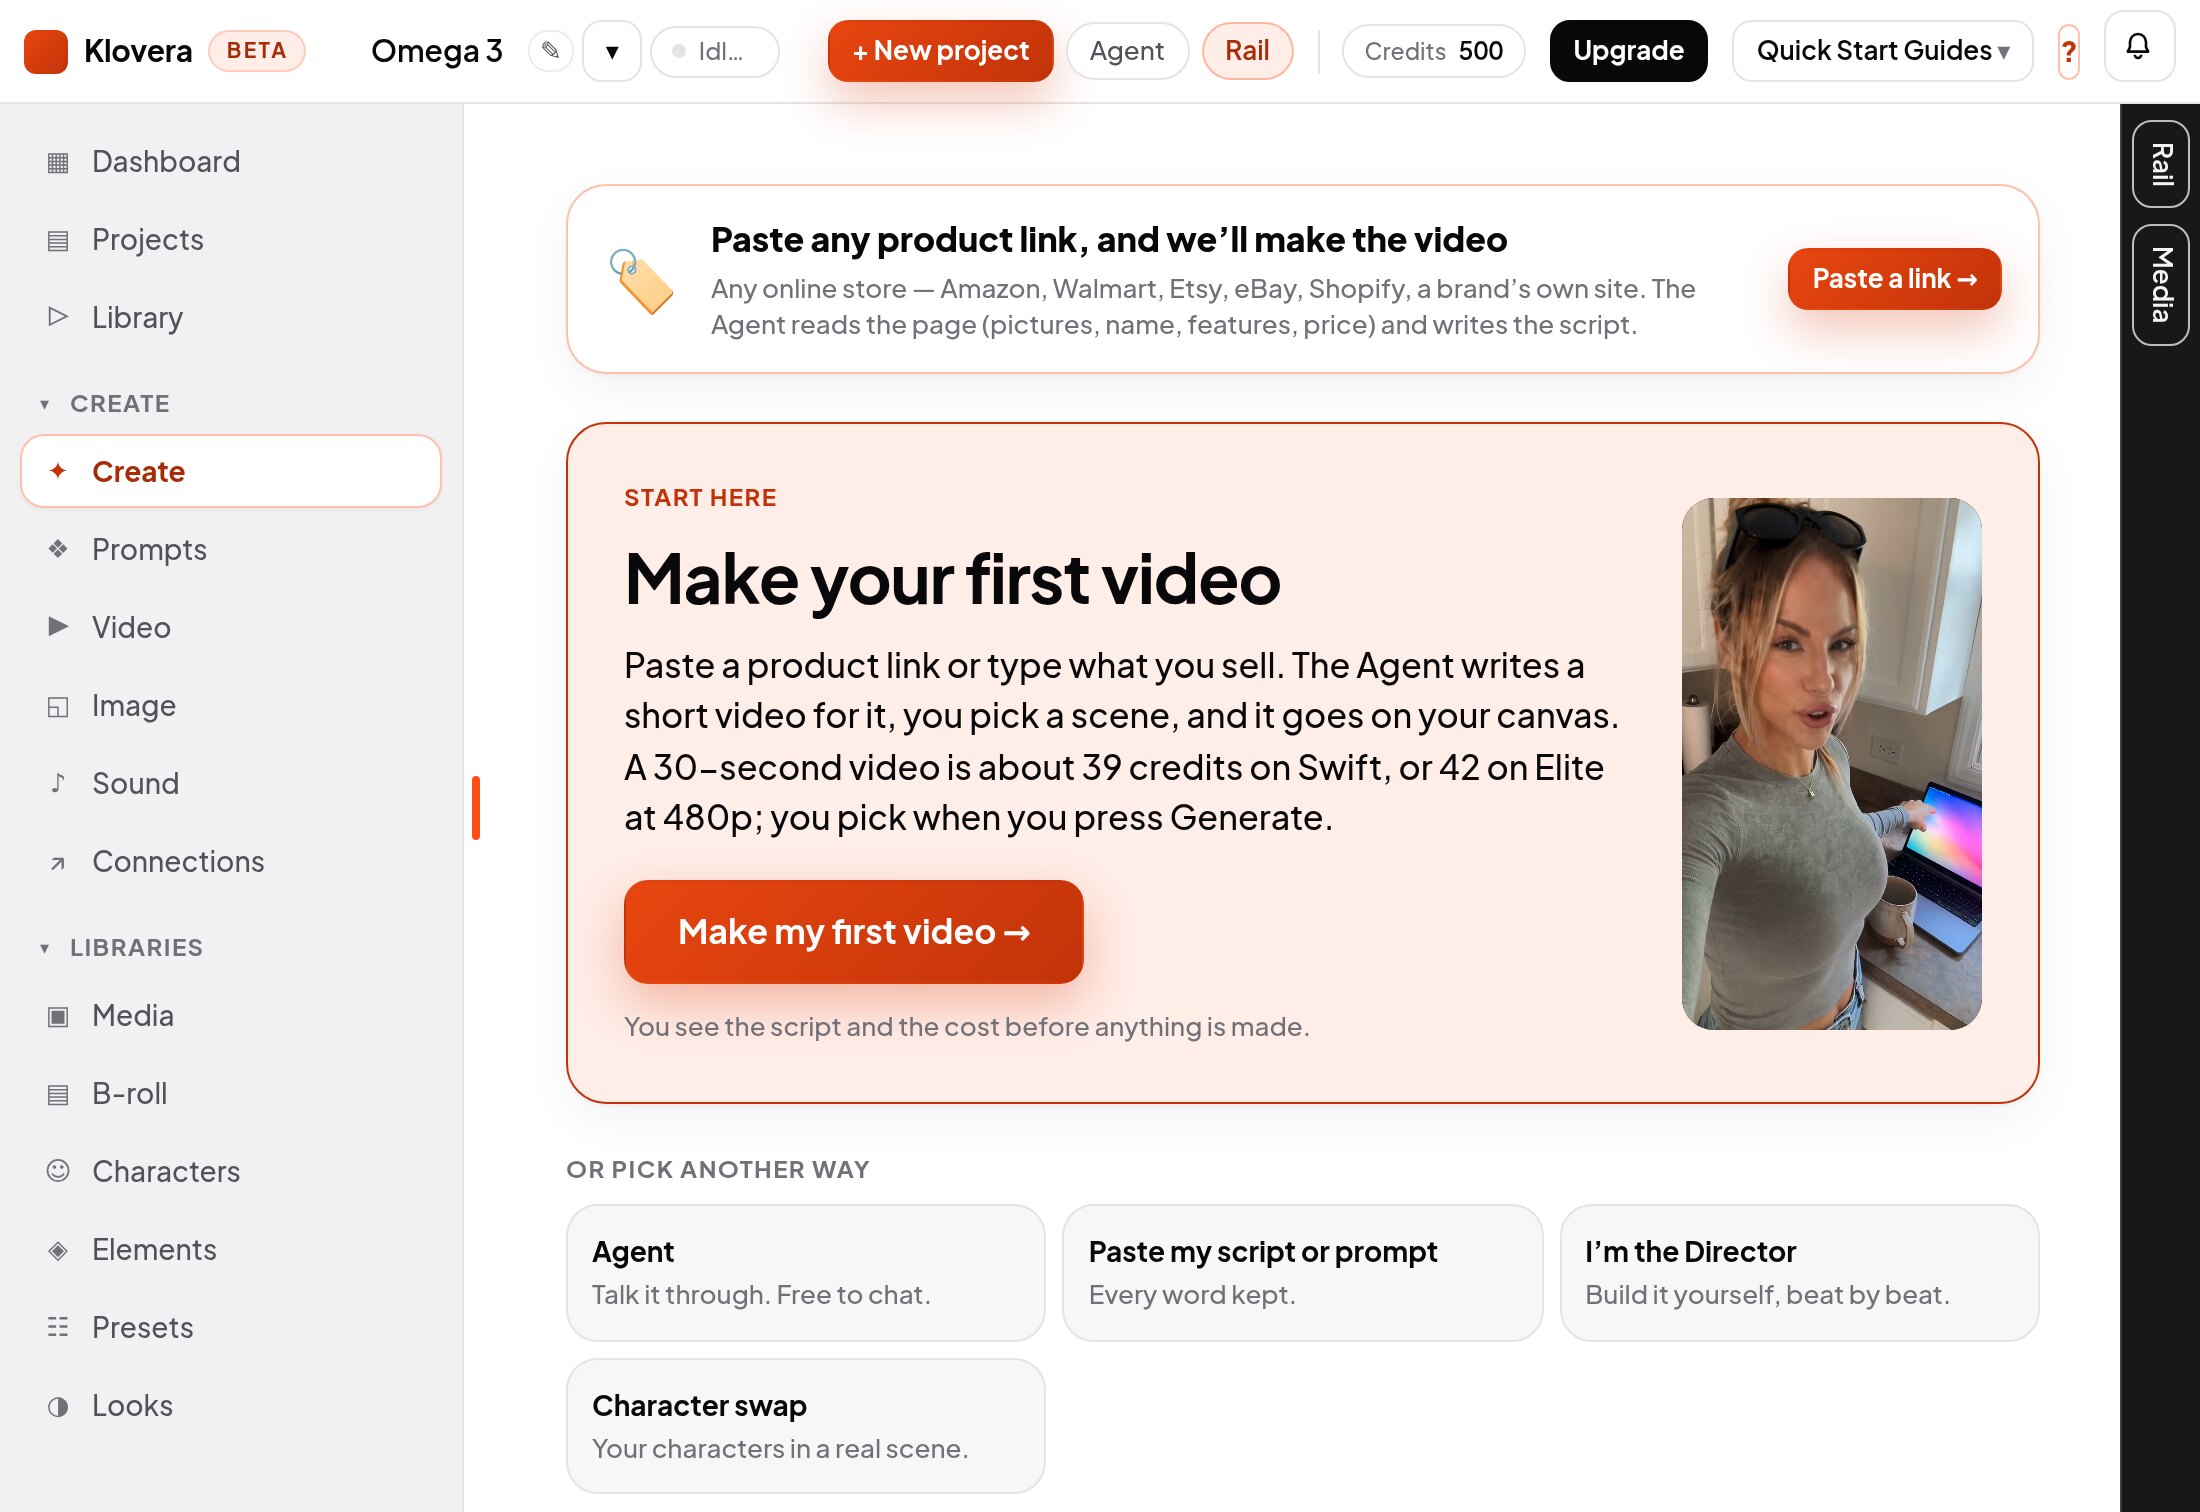Screen dimensions: 2200x1512
Task: Expand the Quick Start Guides dropdown
Action: click(x=1882, y=51)
